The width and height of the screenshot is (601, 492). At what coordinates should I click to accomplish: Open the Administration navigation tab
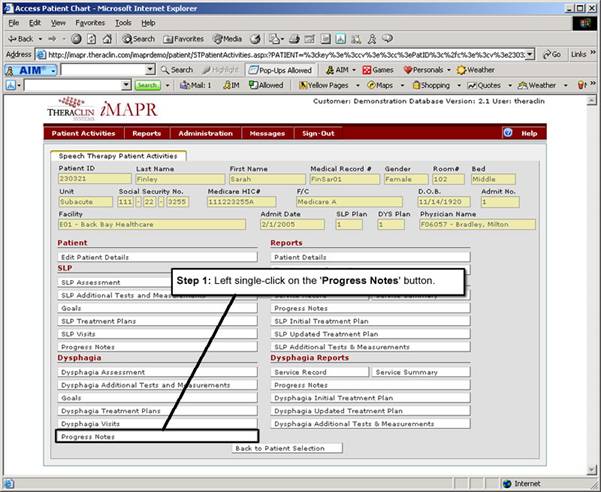205,133
